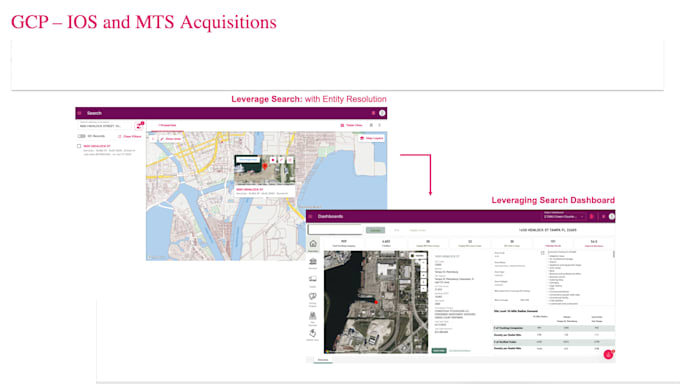680x384 pixels.
Task: Open hamburger menu in Search header
Action: 79,113
